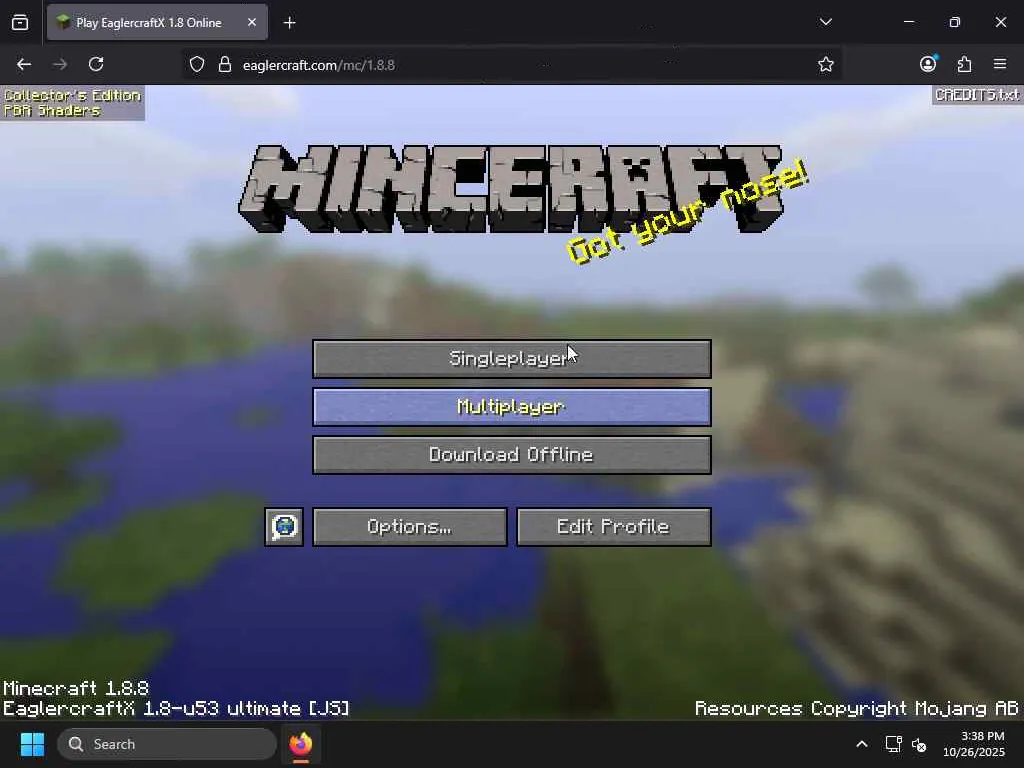Click the language globe icon button

(x=284, y=526)
